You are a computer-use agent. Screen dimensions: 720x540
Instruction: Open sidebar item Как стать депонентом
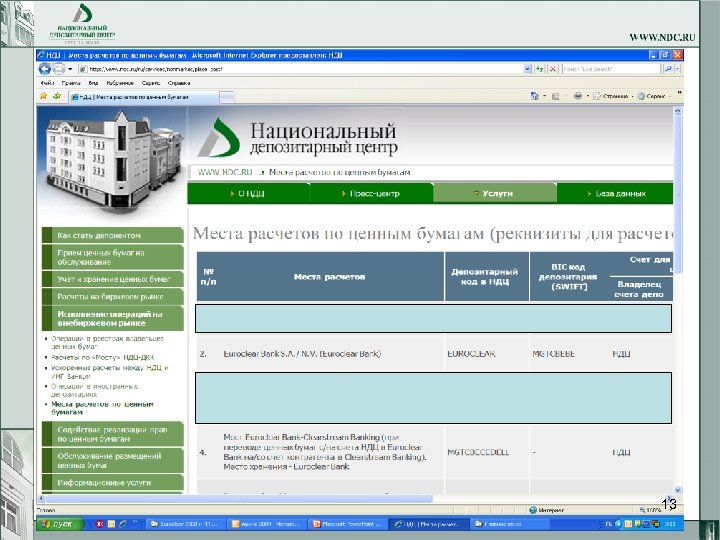(x=113, y=235)
